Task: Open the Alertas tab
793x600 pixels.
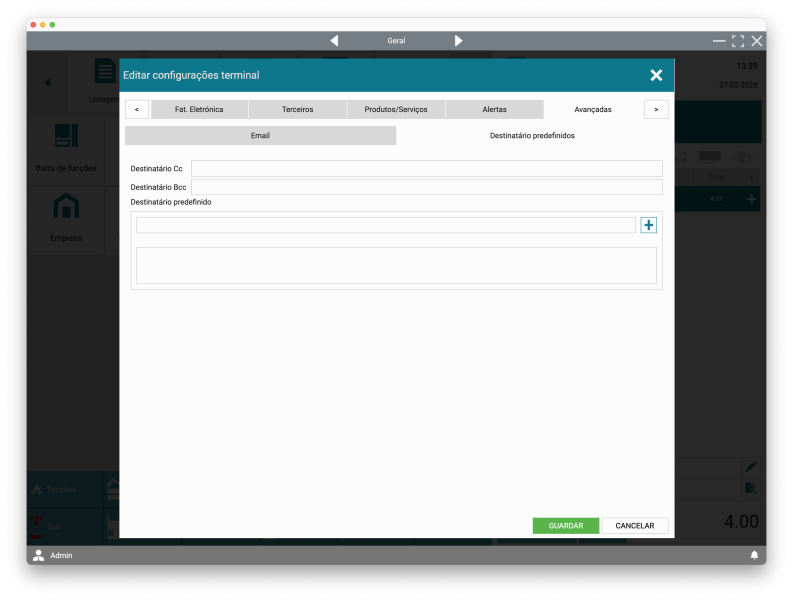Action: click(x=494, y=109)
